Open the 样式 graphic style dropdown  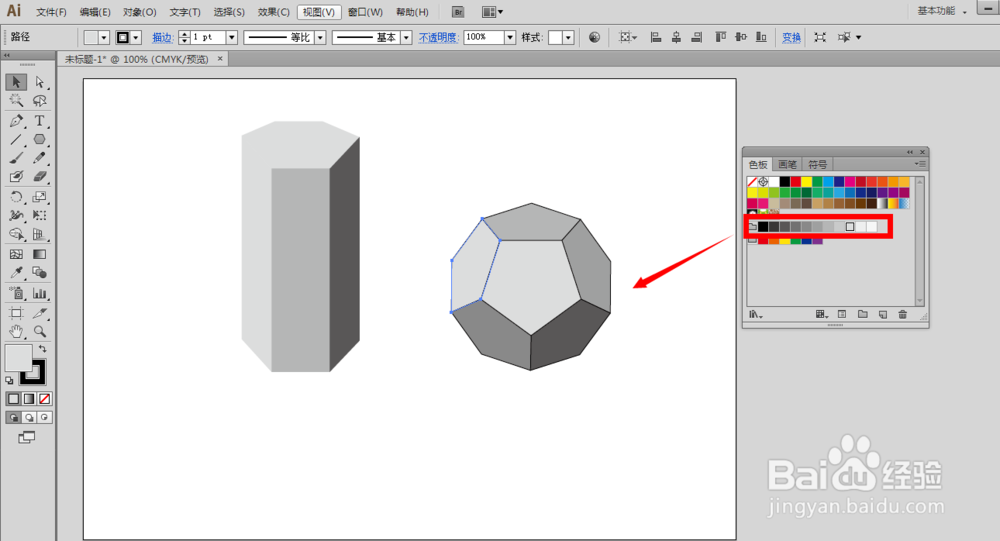[568, 38]
